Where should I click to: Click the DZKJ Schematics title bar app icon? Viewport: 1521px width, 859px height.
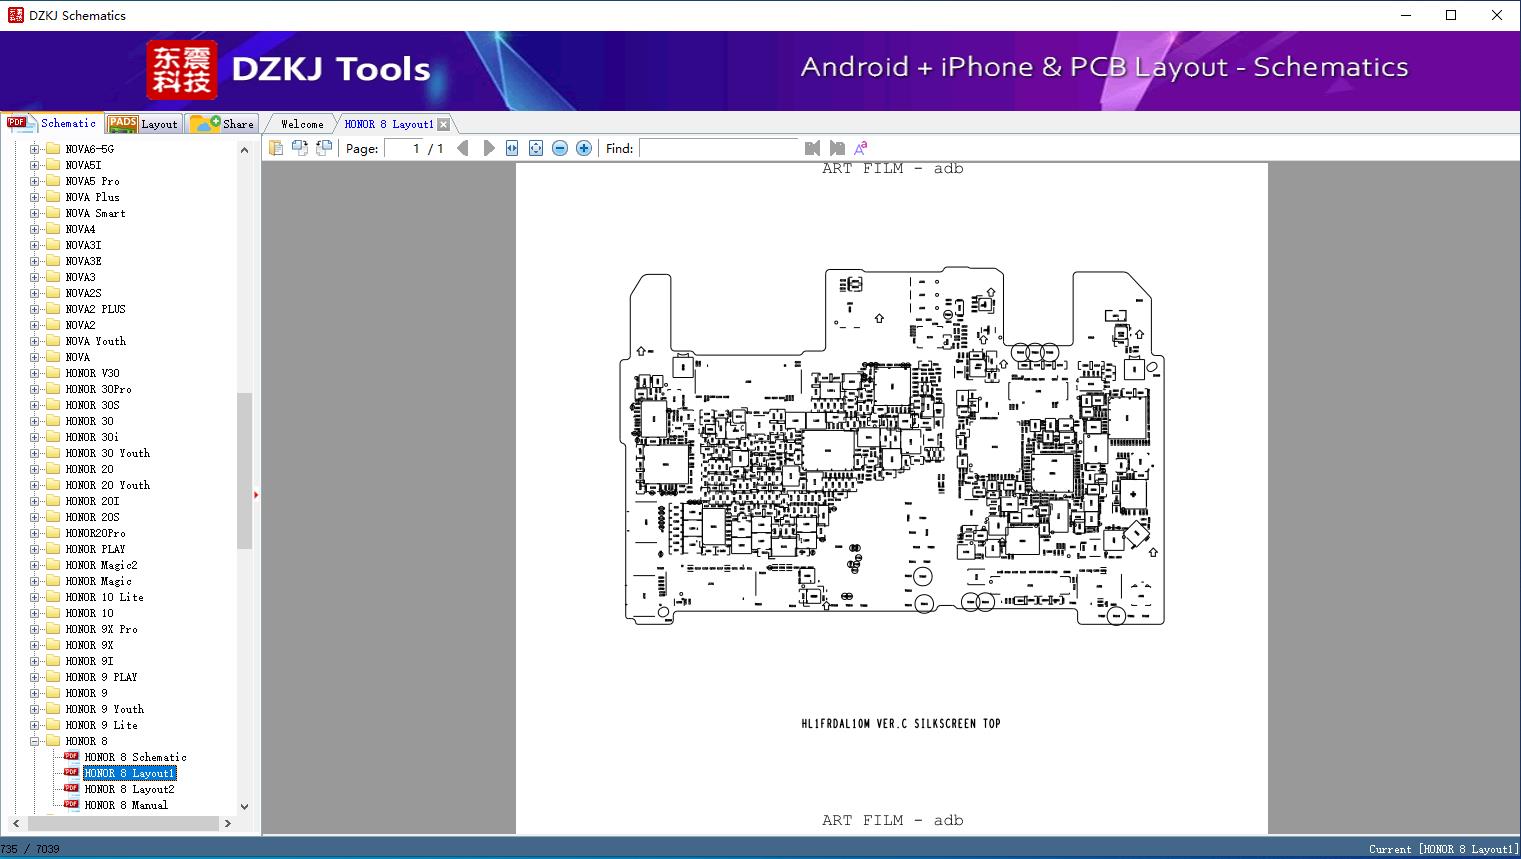pos(15,15)
